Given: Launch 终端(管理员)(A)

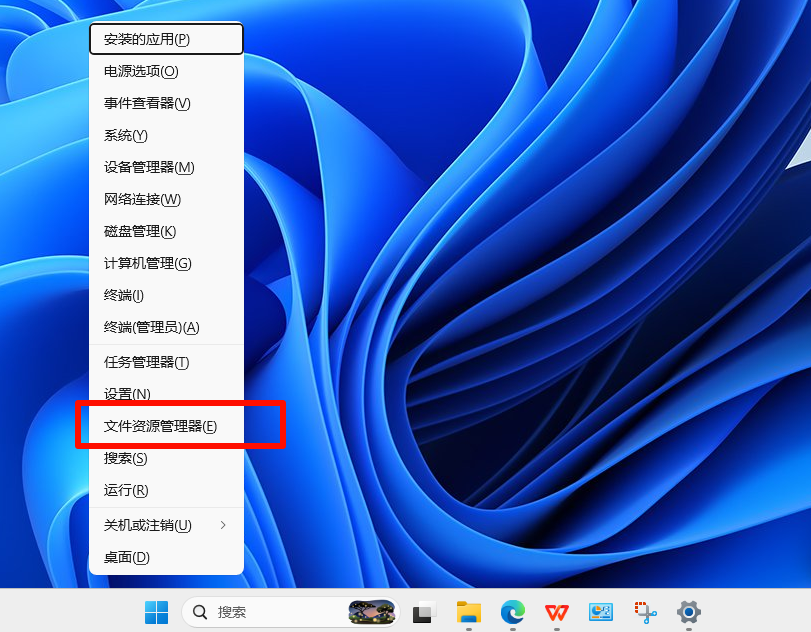Looking at the screenshot, I should point(167,328).
